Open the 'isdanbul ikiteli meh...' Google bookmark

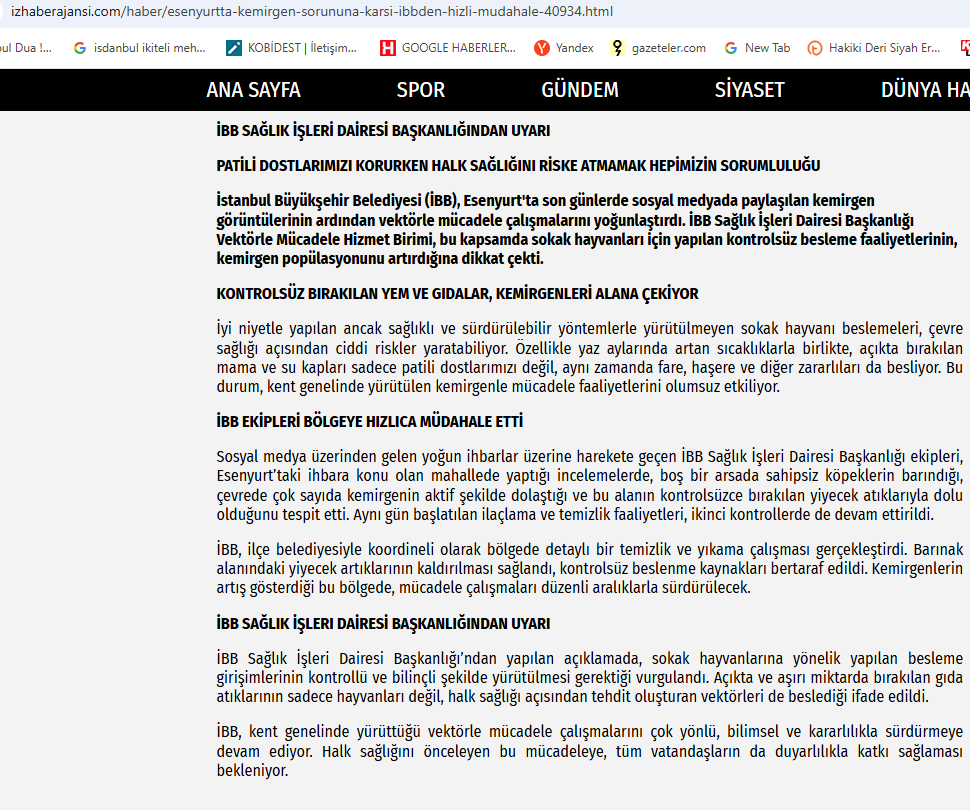139,48
